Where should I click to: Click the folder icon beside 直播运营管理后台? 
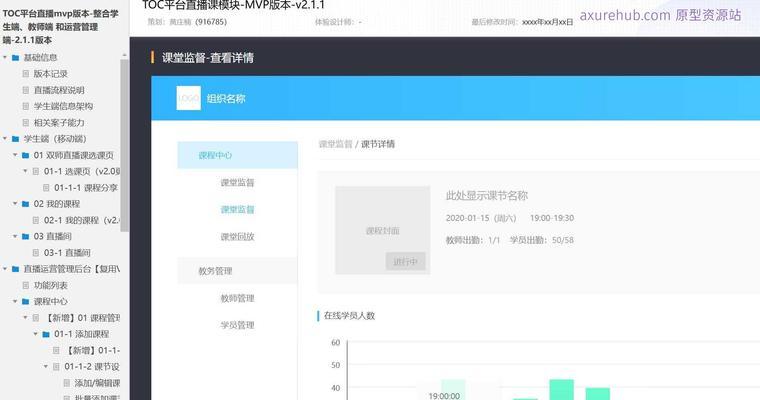pyautogui.click(x=16, y=269)
